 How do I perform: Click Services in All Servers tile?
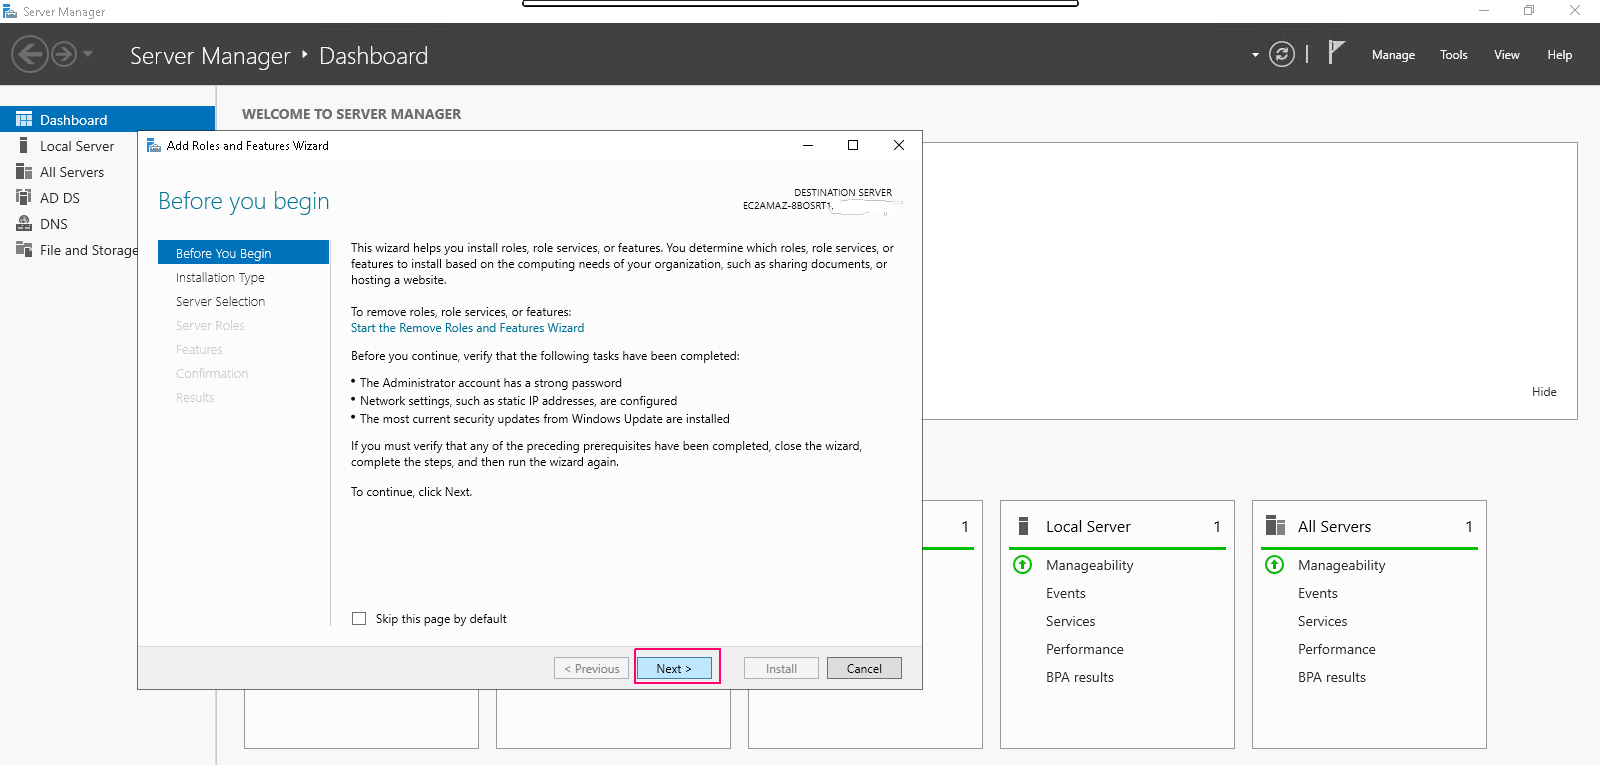click(x=1322, y=621)
